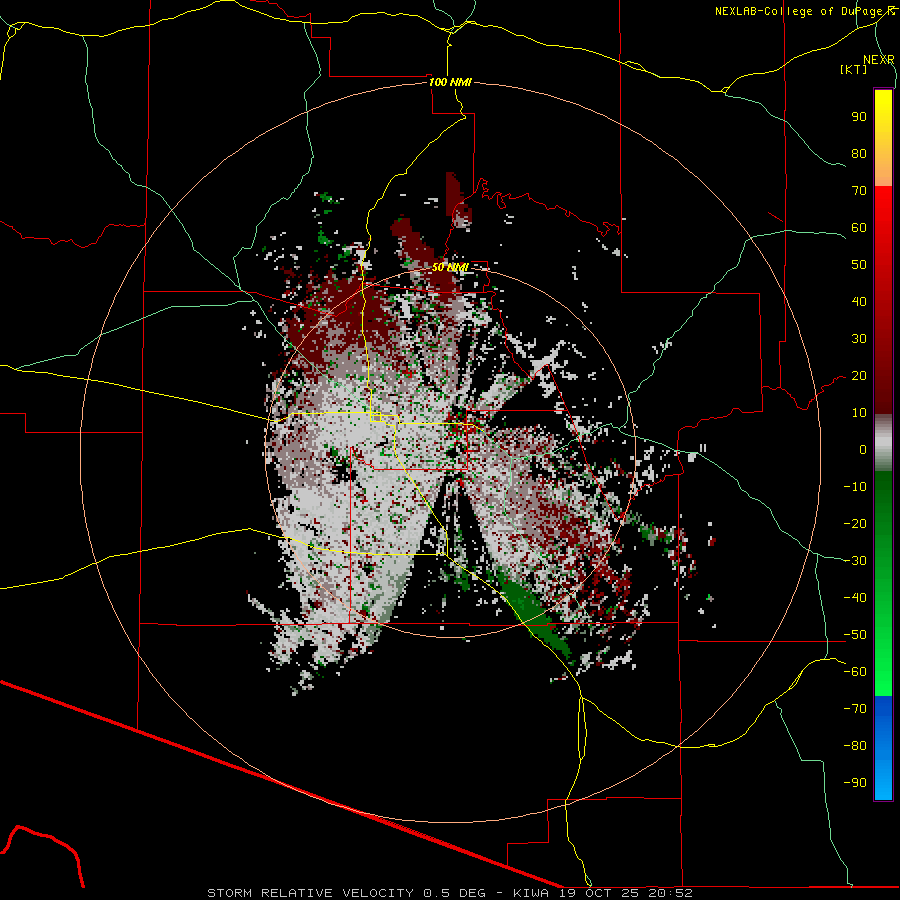Click the 10 value on velocity scale

point(859,413)
